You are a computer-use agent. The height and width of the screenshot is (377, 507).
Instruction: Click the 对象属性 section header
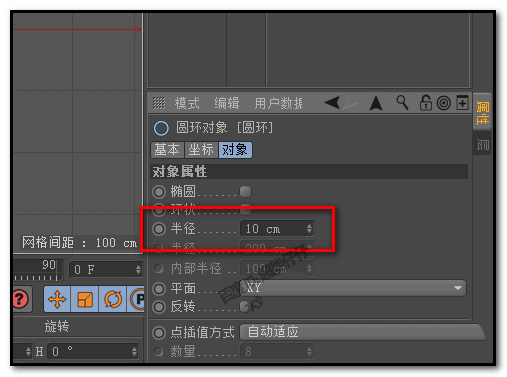[x=309, y=172]
